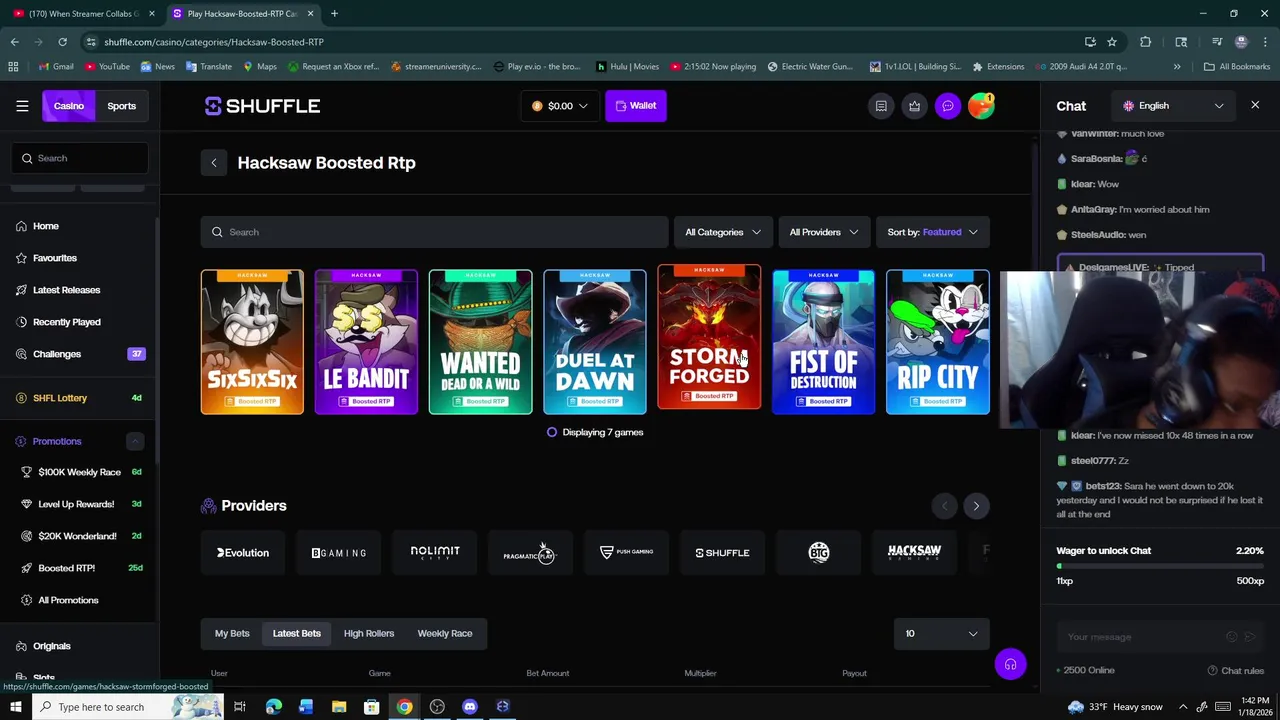Select High Rollers tab

(x=369, y=633)
